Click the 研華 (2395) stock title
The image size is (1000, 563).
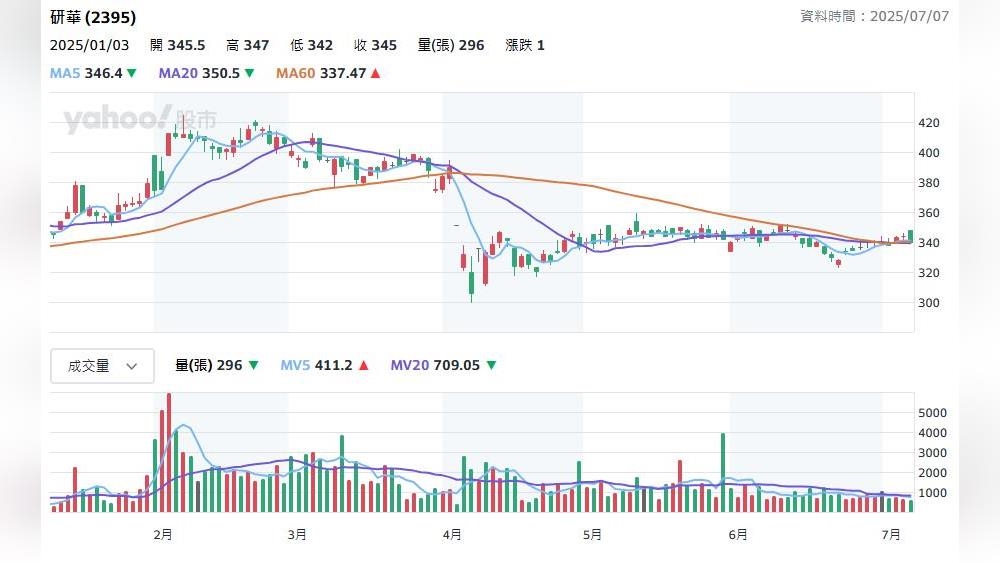pyautogui.click(x=93, y=17)
